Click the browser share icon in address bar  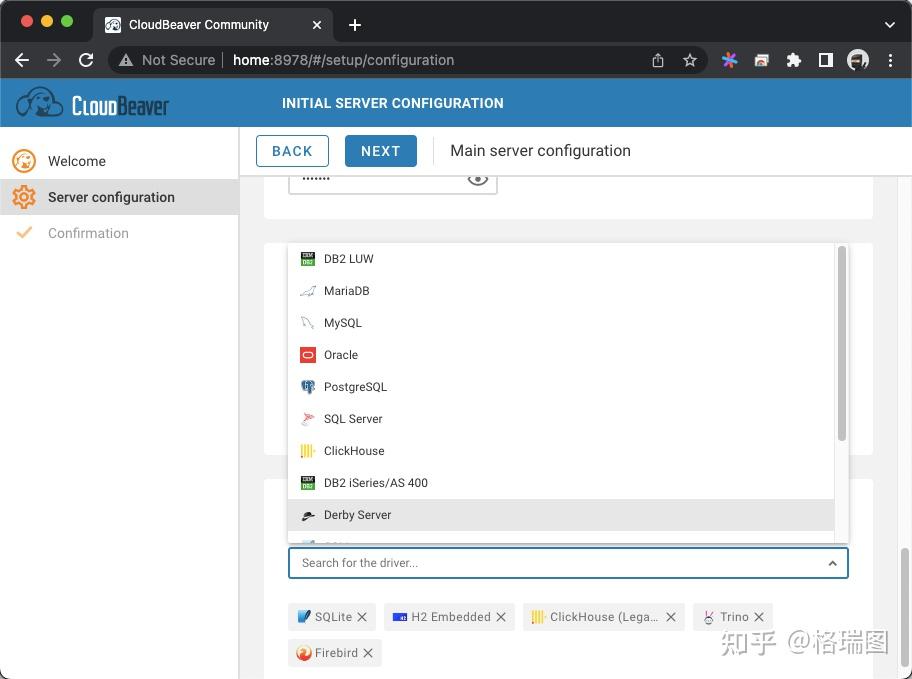(x=658, y=60)
